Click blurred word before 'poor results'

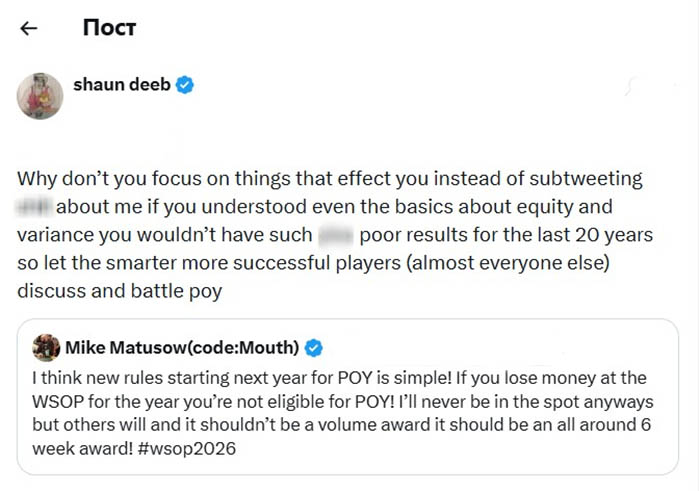[336, 235]
